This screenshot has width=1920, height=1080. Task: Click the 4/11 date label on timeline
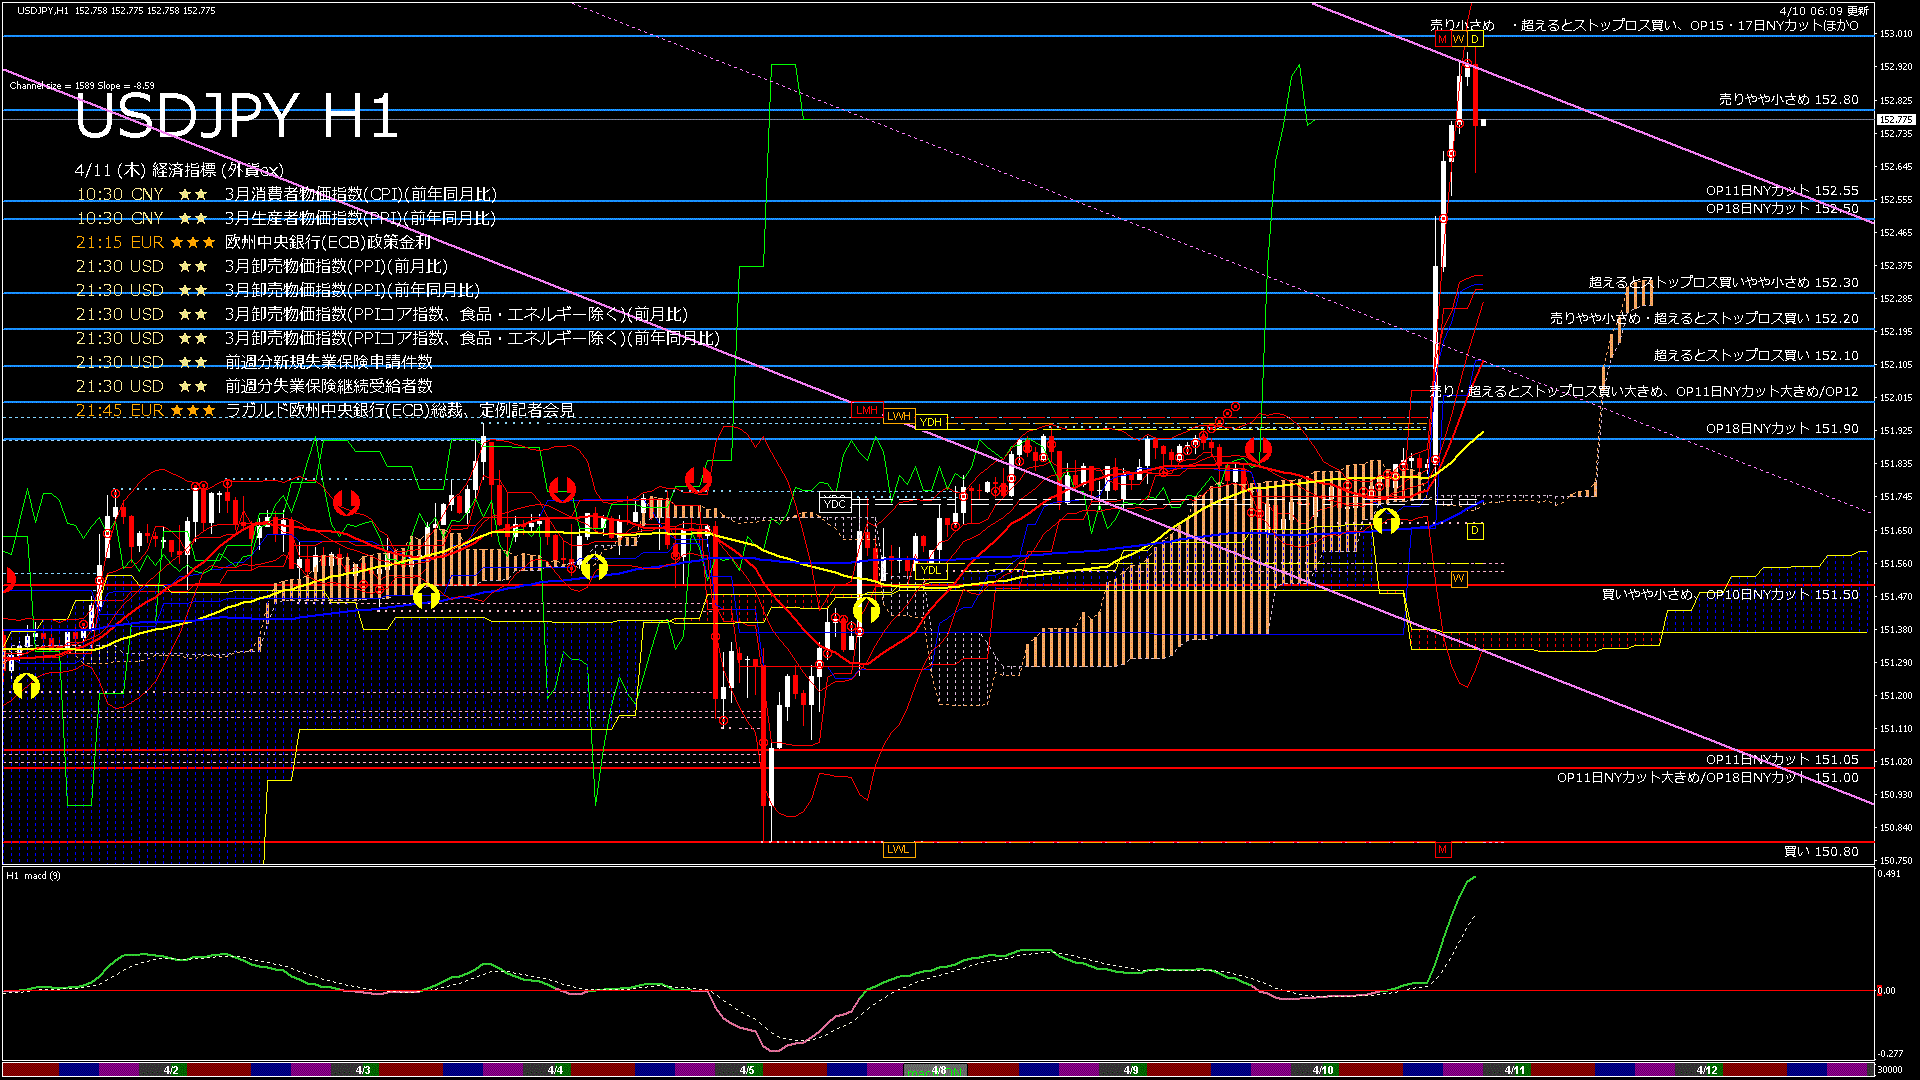[x=1515, y=1070]
